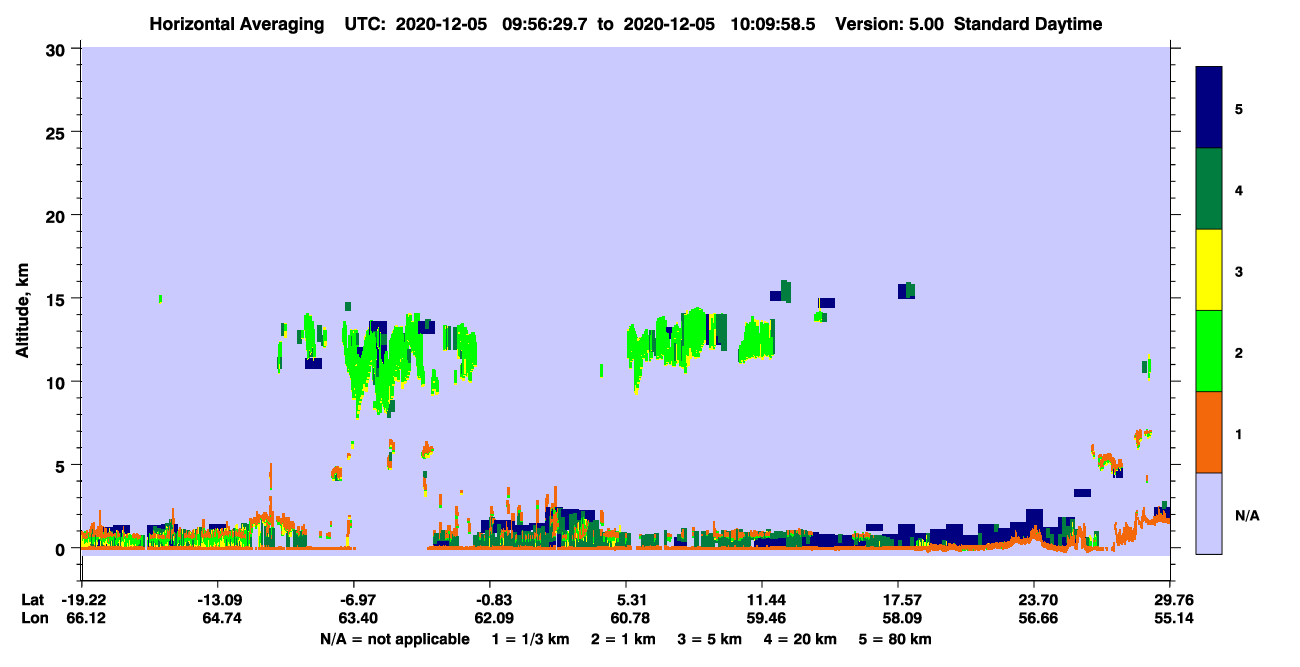Click the 'Lat' row label
This screenshot has height=667, width=1300.
(33, 600)
